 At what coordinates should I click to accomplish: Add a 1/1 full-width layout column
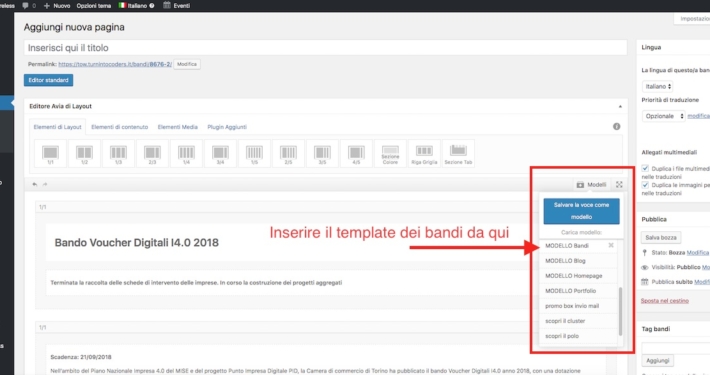pos(50,154)
